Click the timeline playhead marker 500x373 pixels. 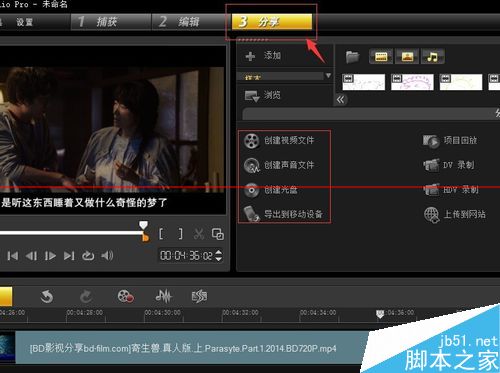coord(380,314)
